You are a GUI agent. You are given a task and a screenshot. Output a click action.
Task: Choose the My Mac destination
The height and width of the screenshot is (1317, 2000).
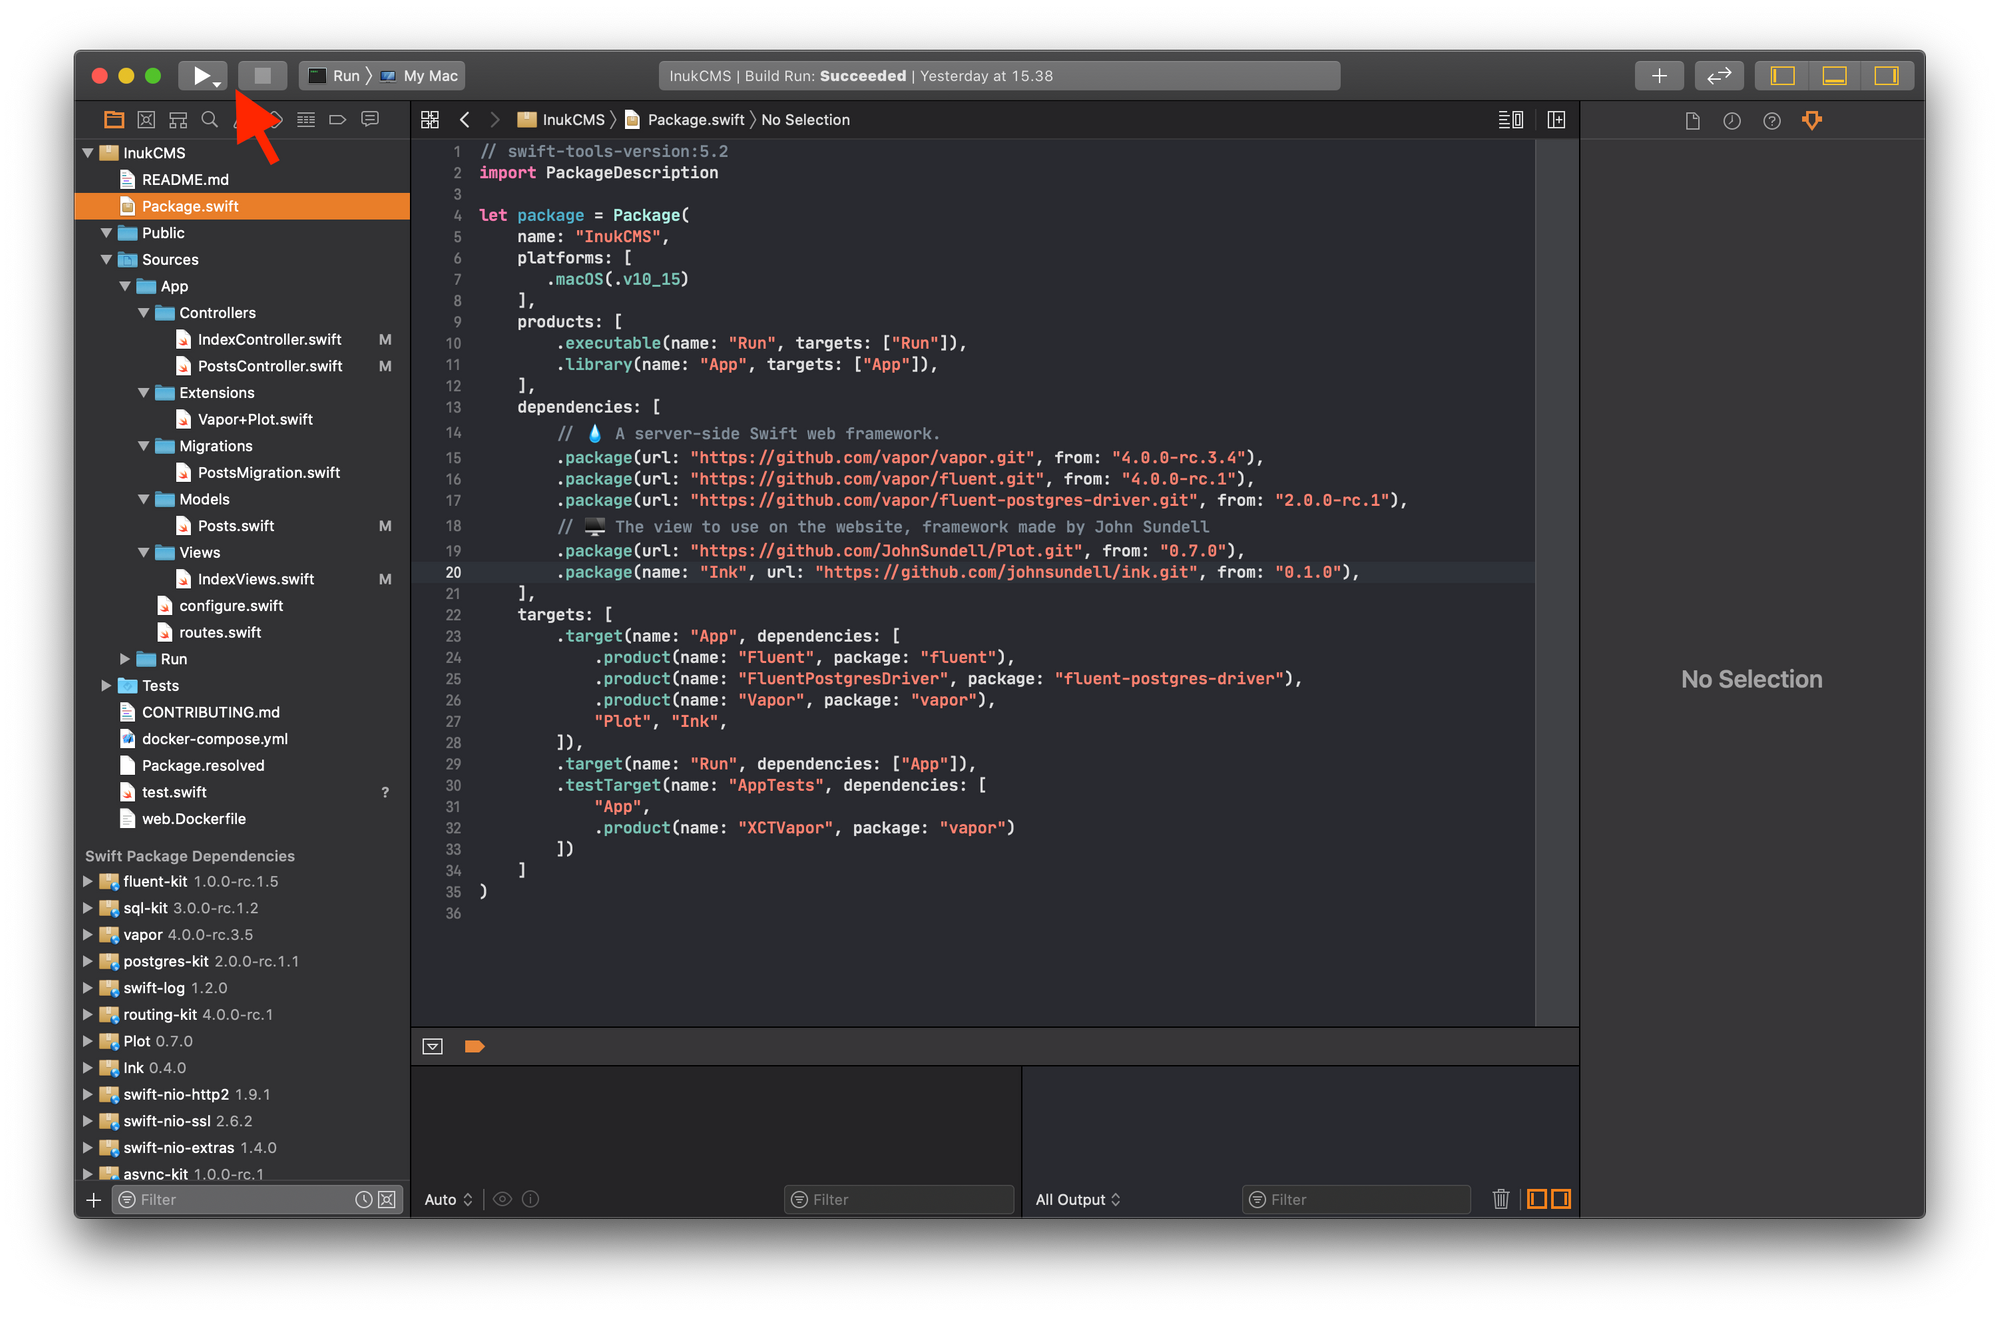click(x=419, y=76)
